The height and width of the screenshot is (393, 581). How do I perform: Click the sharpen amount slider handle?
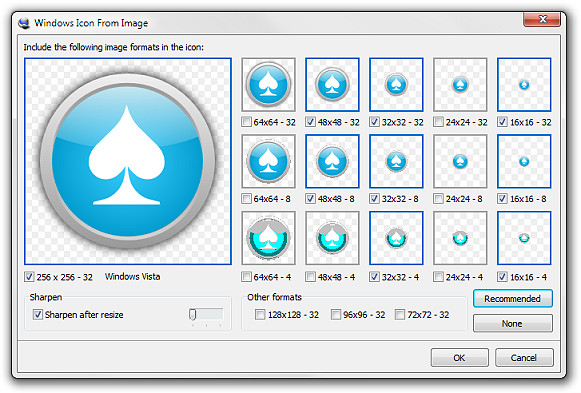click(192, 314)
